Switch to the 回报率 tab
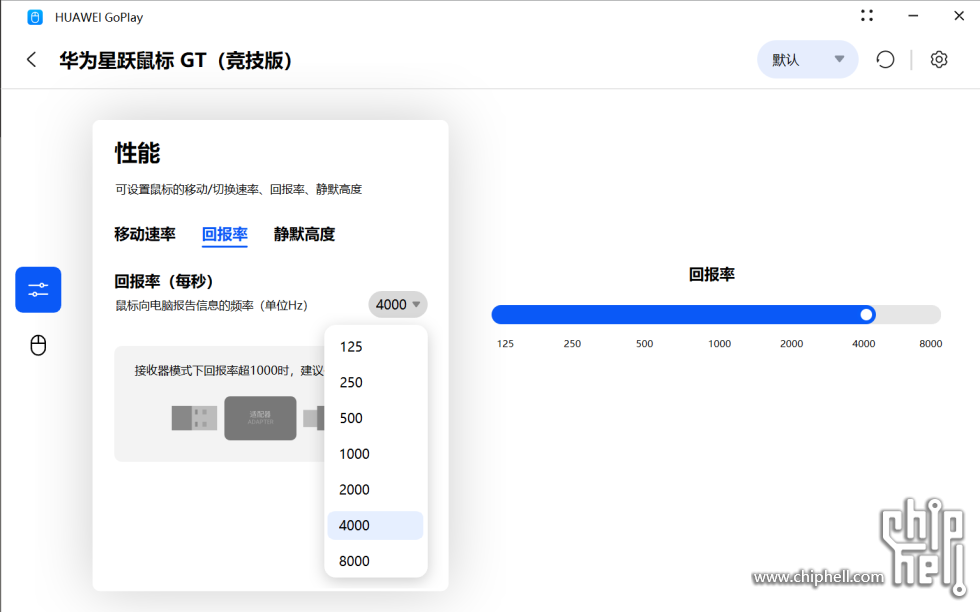 (225, 234)
